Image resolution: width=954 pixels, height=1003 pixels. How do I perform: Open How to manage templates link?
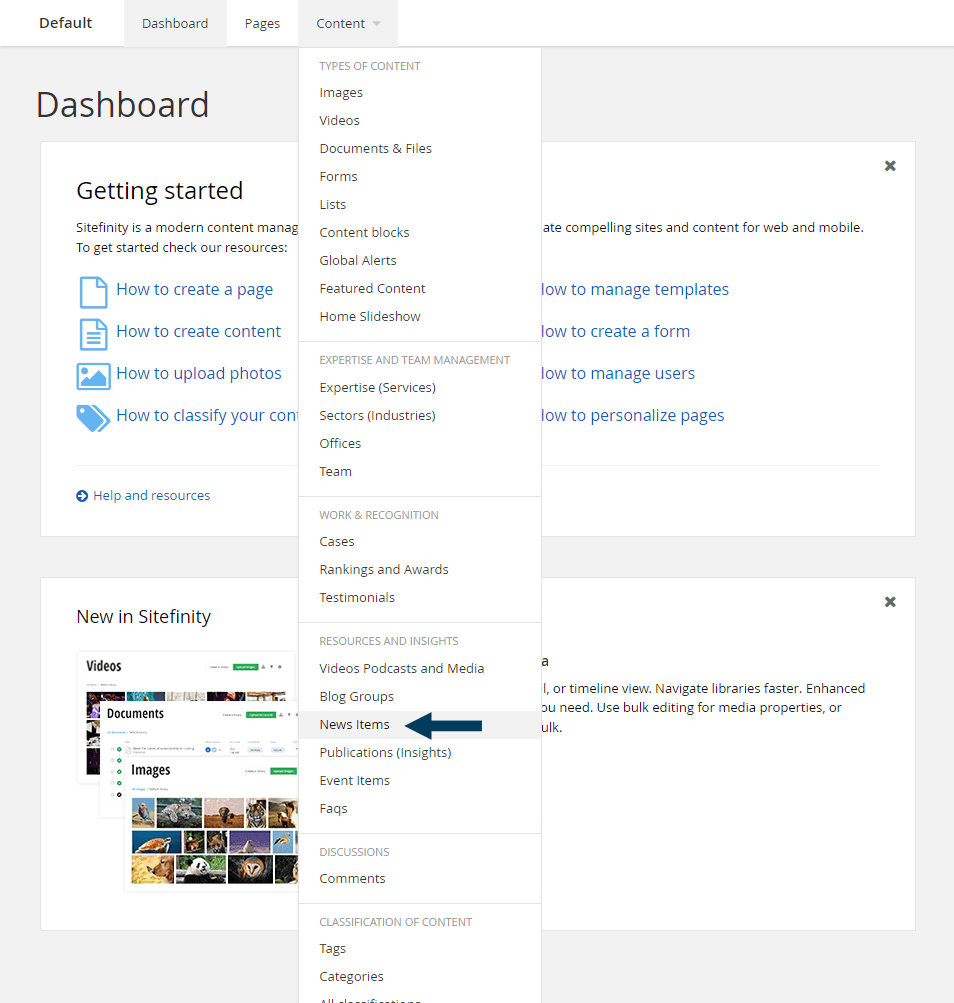(635, 290)
